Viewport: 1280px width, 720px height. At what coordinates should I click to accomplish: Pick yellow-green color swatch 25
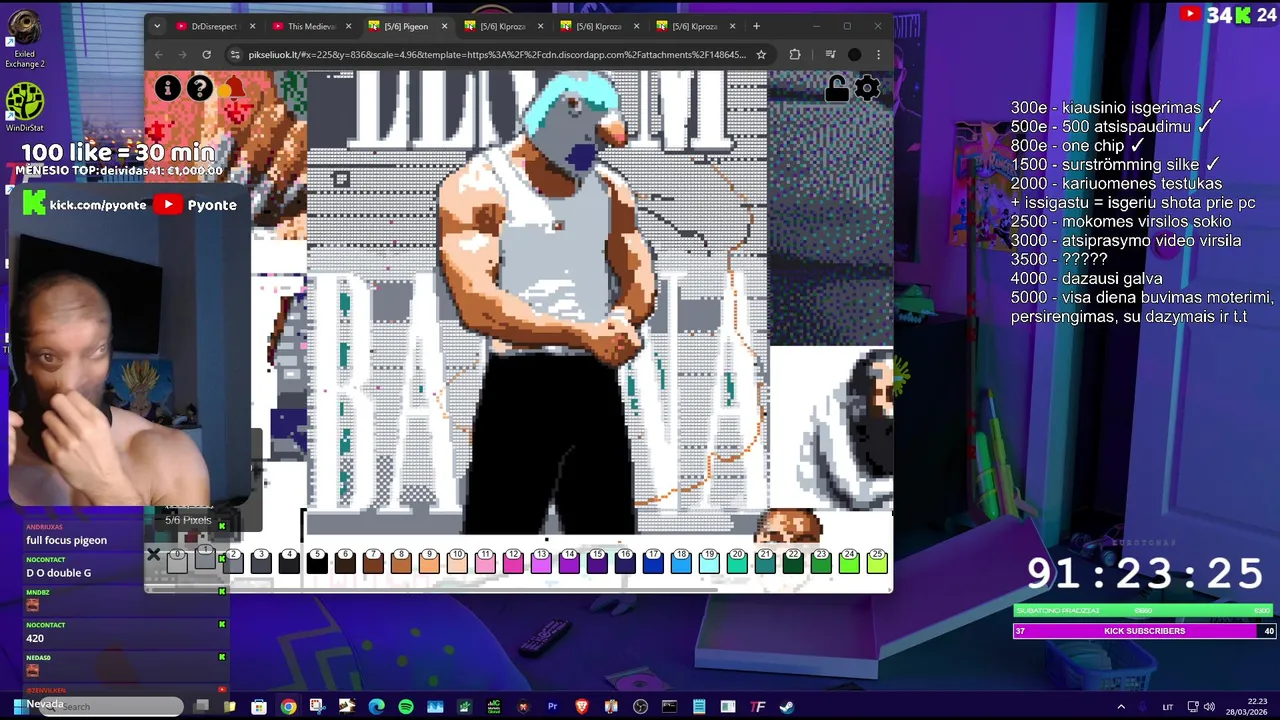coord(877,562)
